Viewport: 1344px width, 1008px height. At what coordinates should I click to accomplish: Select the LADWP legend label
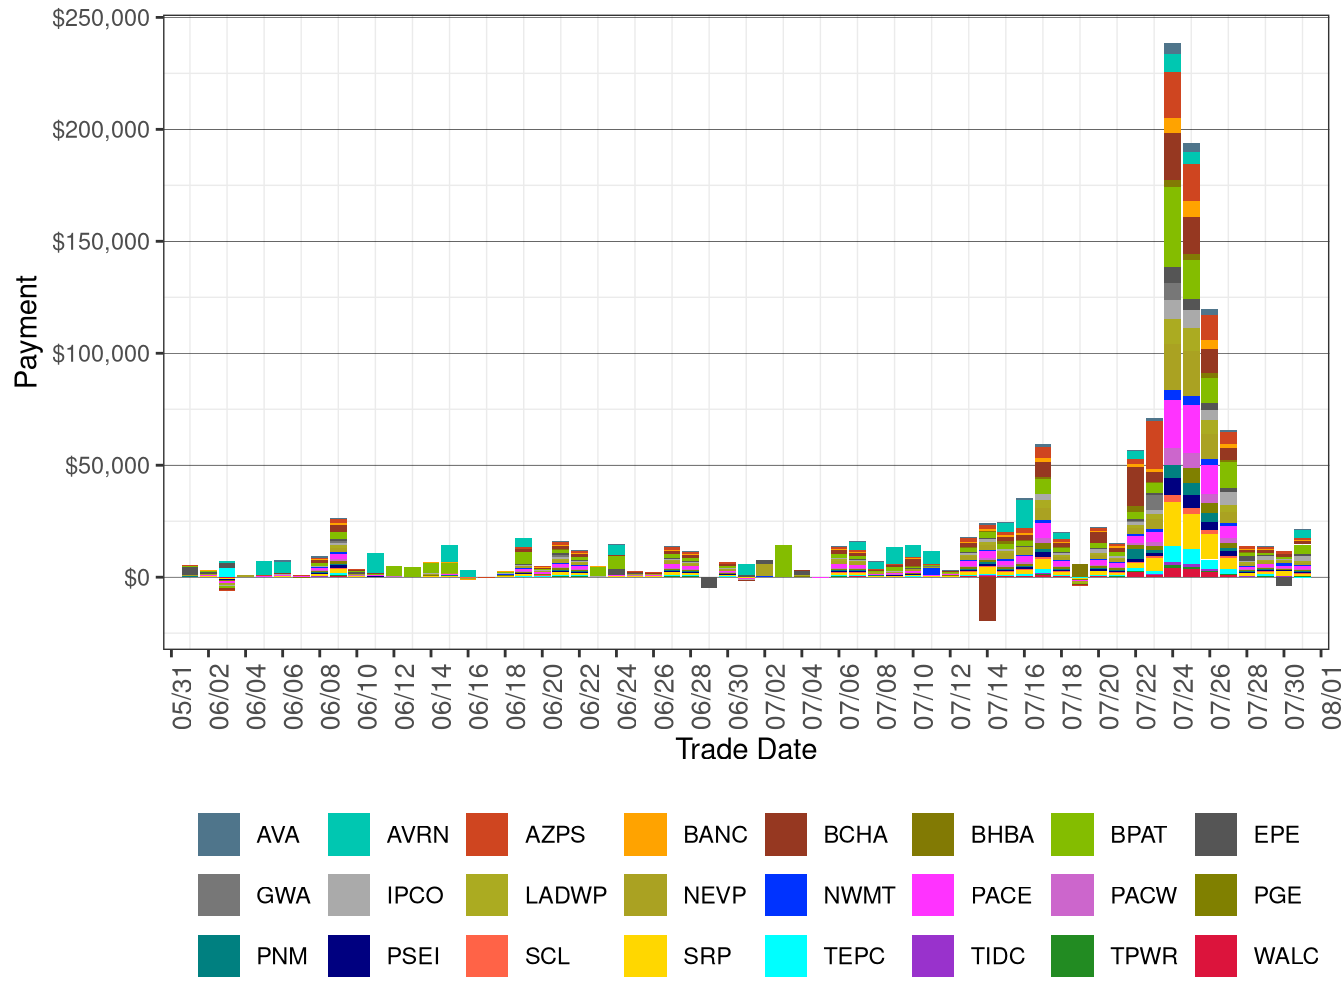coord(566,895)
